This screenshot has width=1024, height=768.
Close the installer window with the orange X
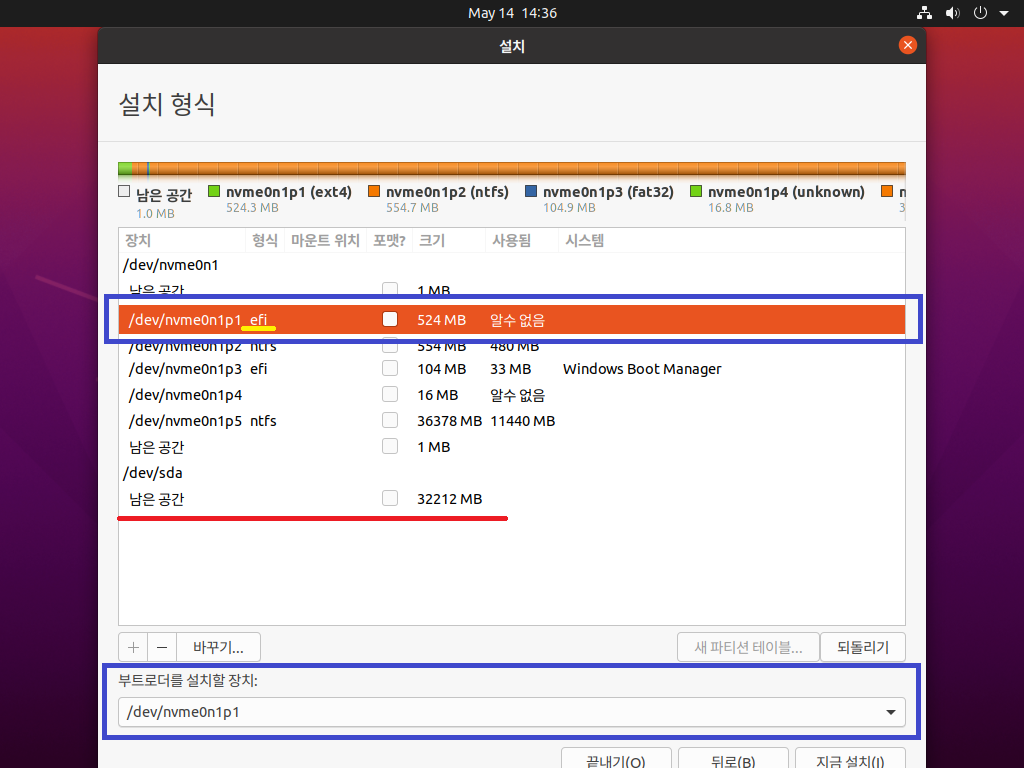click(x=907, y=45)
